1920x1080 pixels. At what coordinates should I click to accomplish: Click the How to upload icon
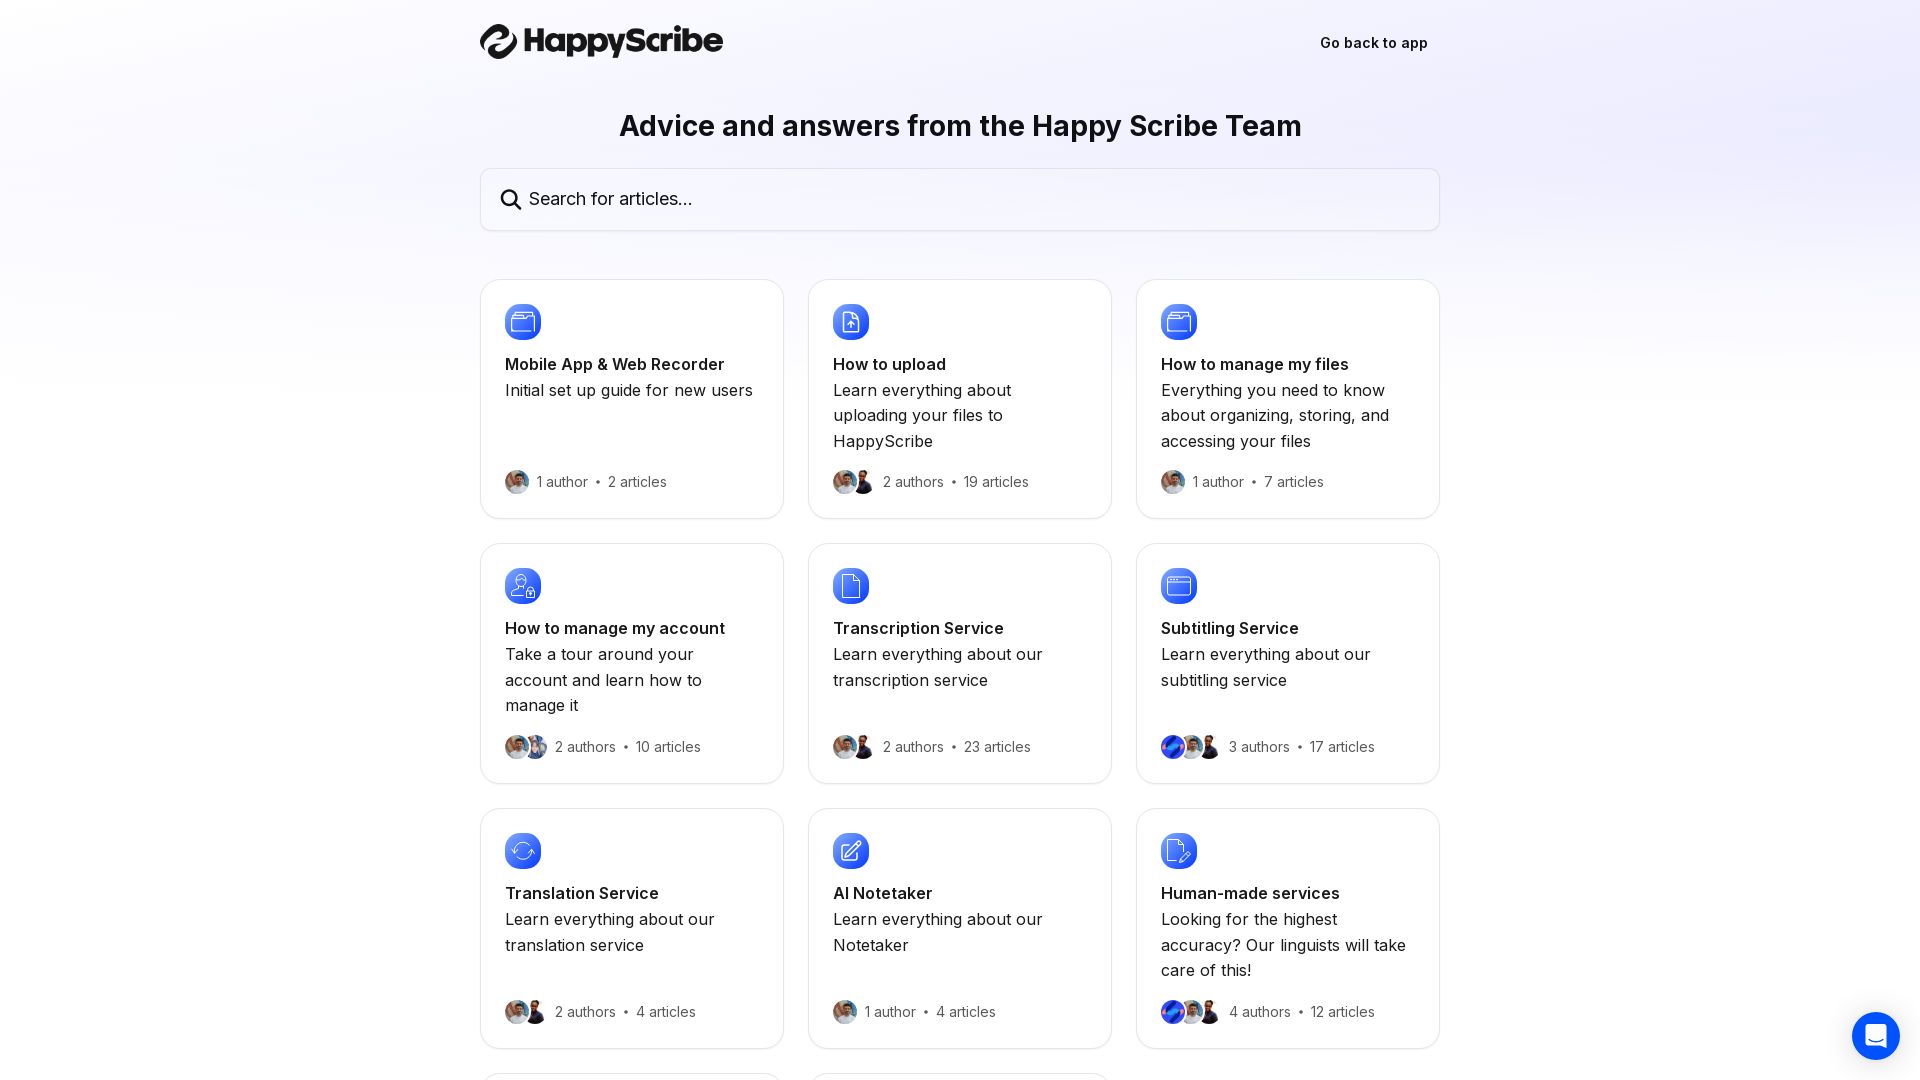tap(851, 322)
